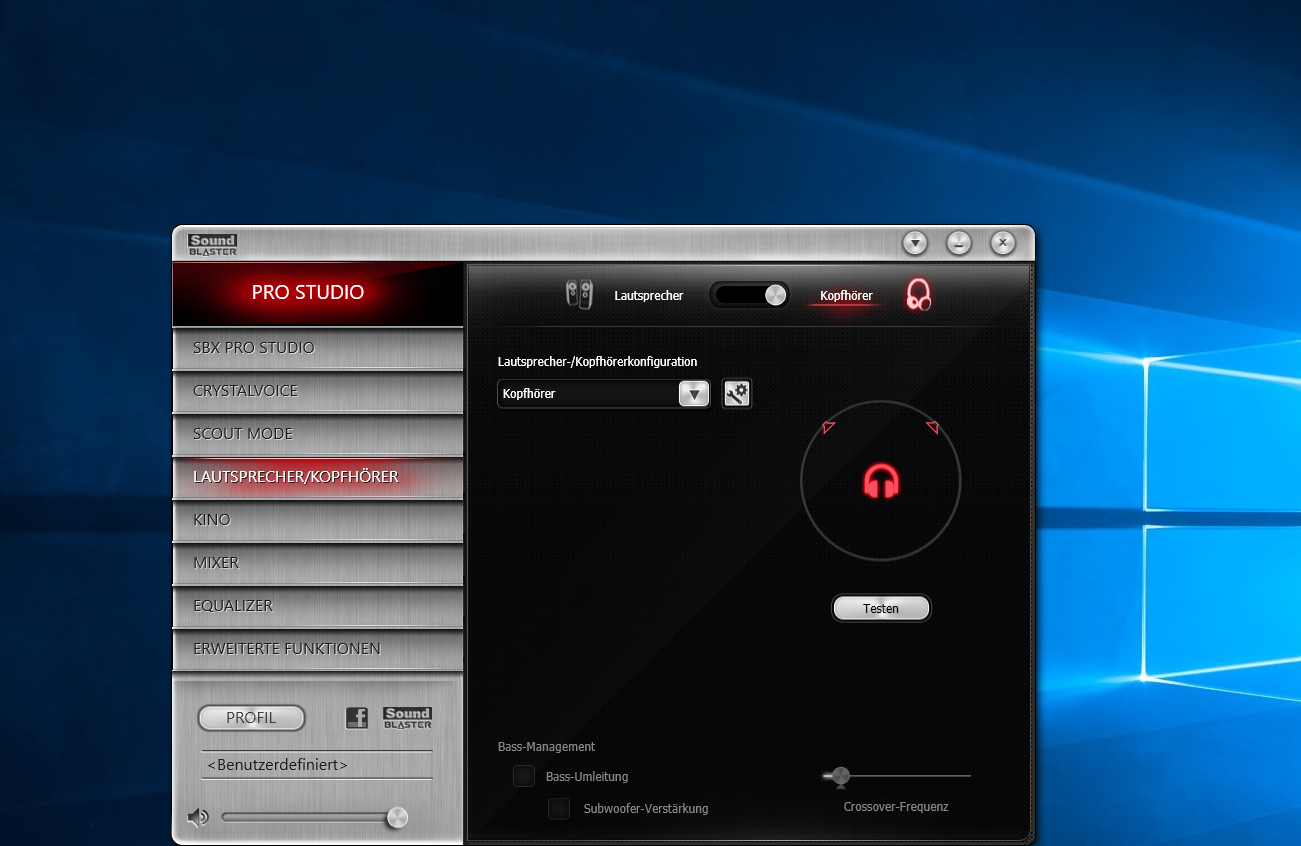Toggle the Lautsprecher/Kopfhörer switch
Image resolution: width=1301 pixels, height=846 pixels.
click(749, 295)
